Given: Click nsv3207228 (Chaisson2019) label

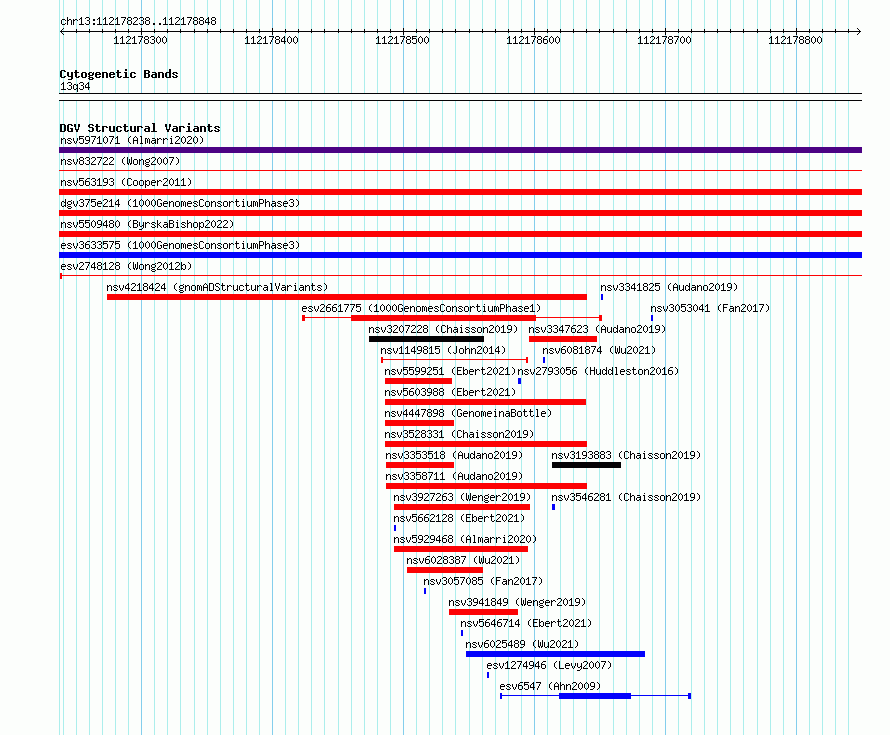Looking at the screenshot, I should point(443,329).
